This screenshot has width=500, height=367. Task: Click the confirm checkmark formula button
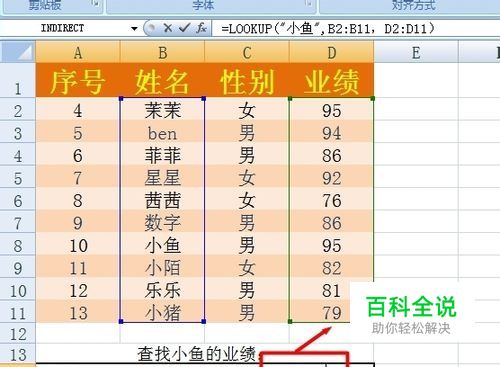[184, 28]
